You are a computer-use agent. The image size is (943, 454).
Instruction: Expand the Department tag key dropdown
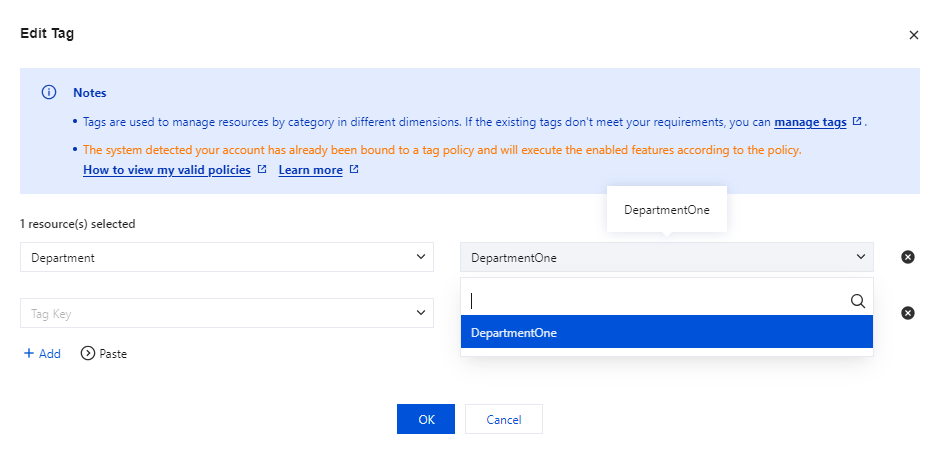[x=227, y=257]
